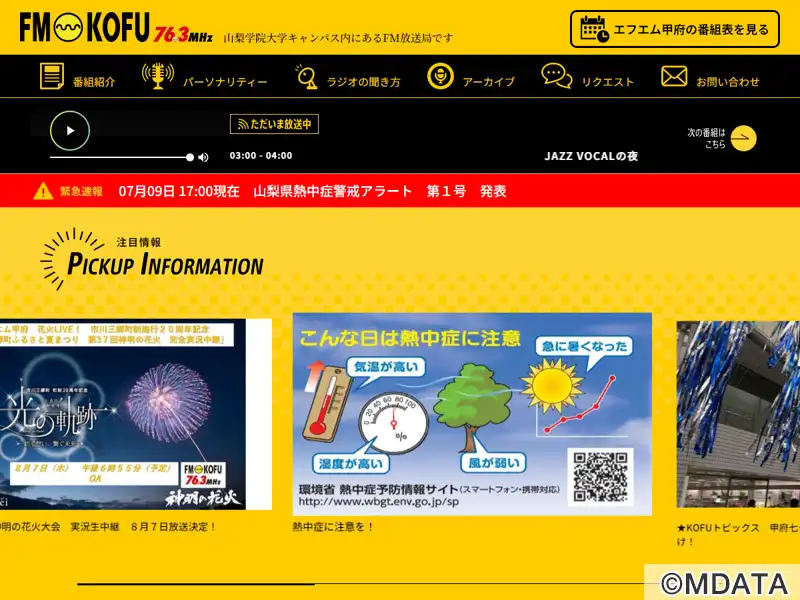Click the carousel progress bar below the cards
The height and width of the screenshot is (600, 800).
coord(361,584)
